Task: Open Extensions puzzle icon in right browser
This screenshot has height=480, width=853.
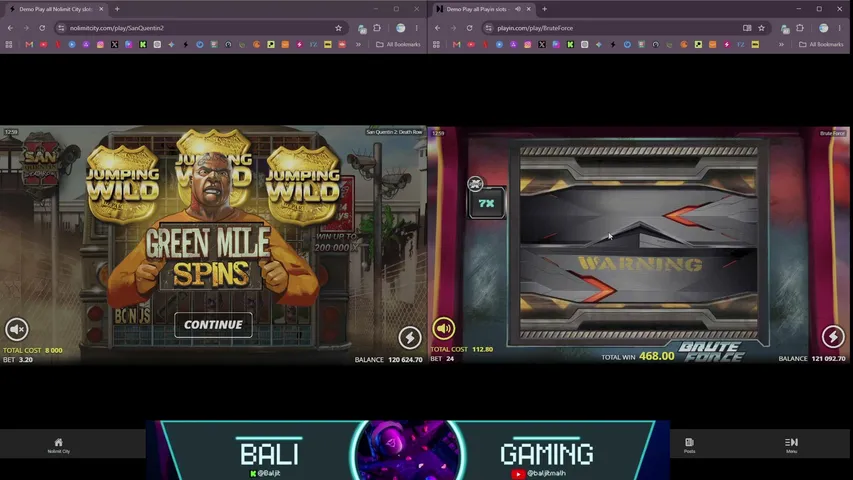Action: coord(800,28)
